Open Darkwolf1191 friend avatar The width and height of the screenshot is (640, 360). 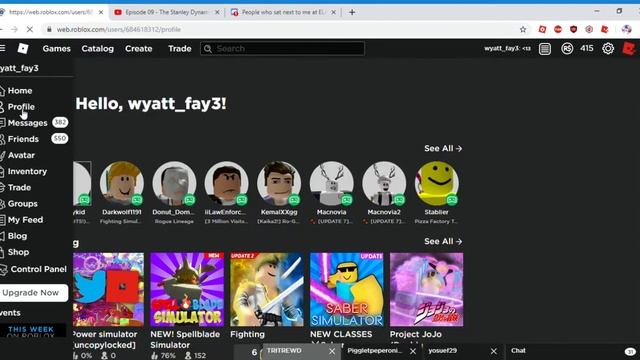tap(122, 184)
